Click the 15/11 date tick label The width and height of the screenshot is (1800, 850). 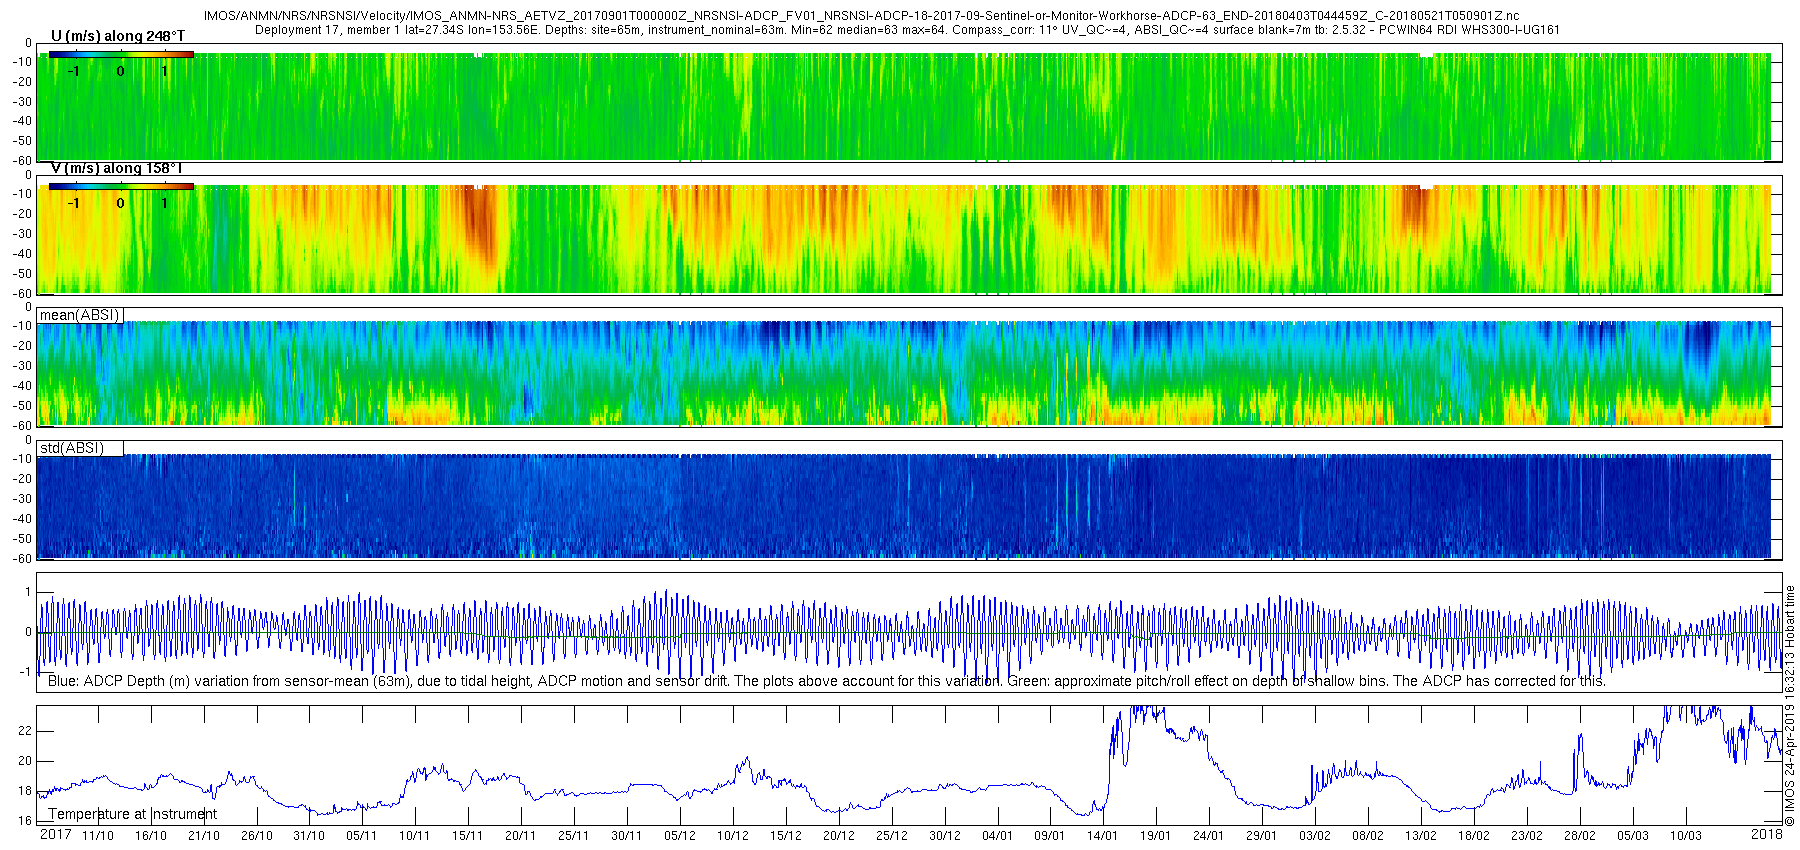pos(468,836)
